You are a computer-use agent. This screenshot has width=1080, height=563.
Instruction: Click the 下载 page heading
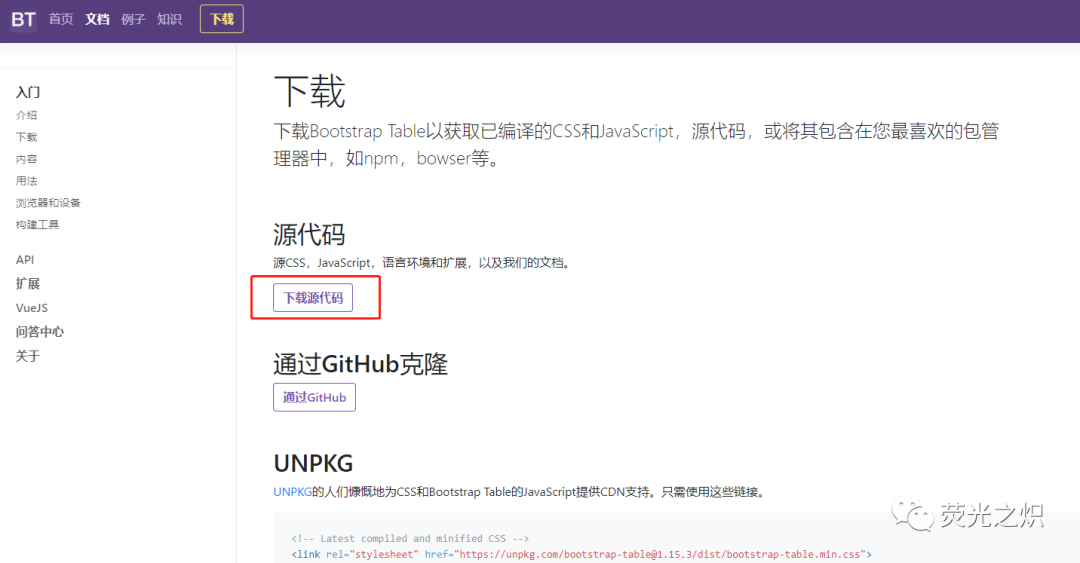tap(309, 92)
